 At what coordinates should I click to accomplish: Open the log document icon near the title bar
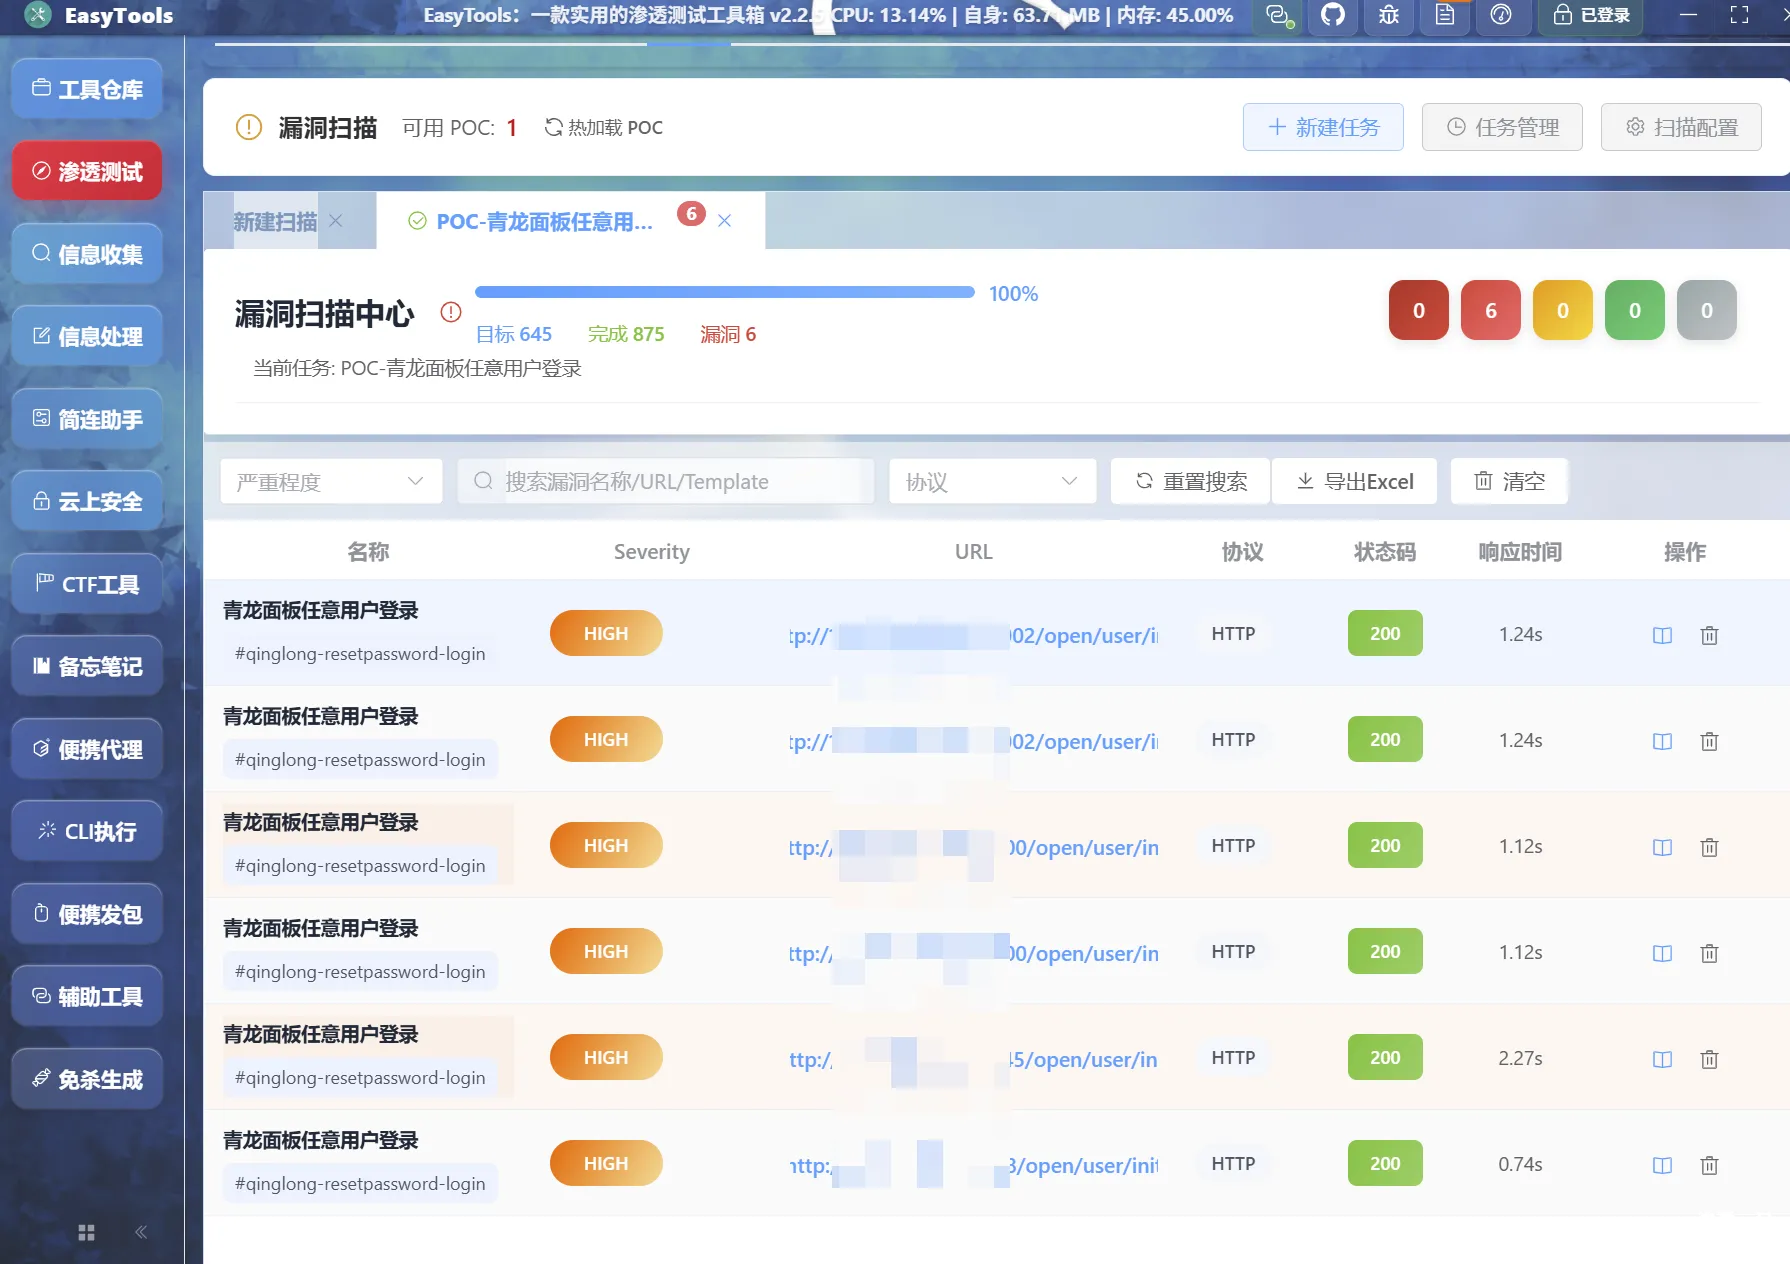pyautogui.click(x=1444, y=15)
